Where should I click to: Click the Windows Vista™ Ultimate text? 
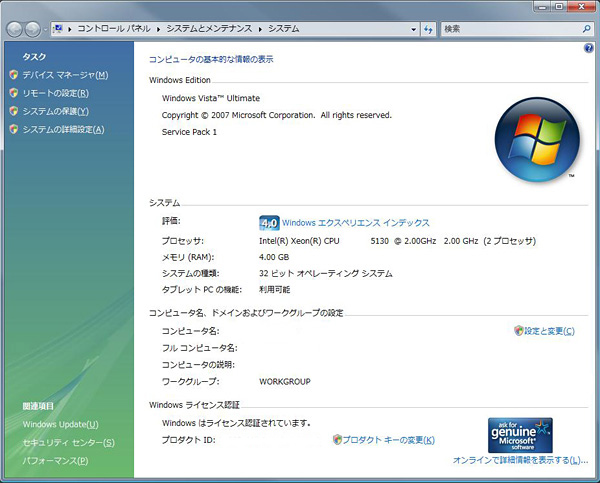(x=211, y=98)
